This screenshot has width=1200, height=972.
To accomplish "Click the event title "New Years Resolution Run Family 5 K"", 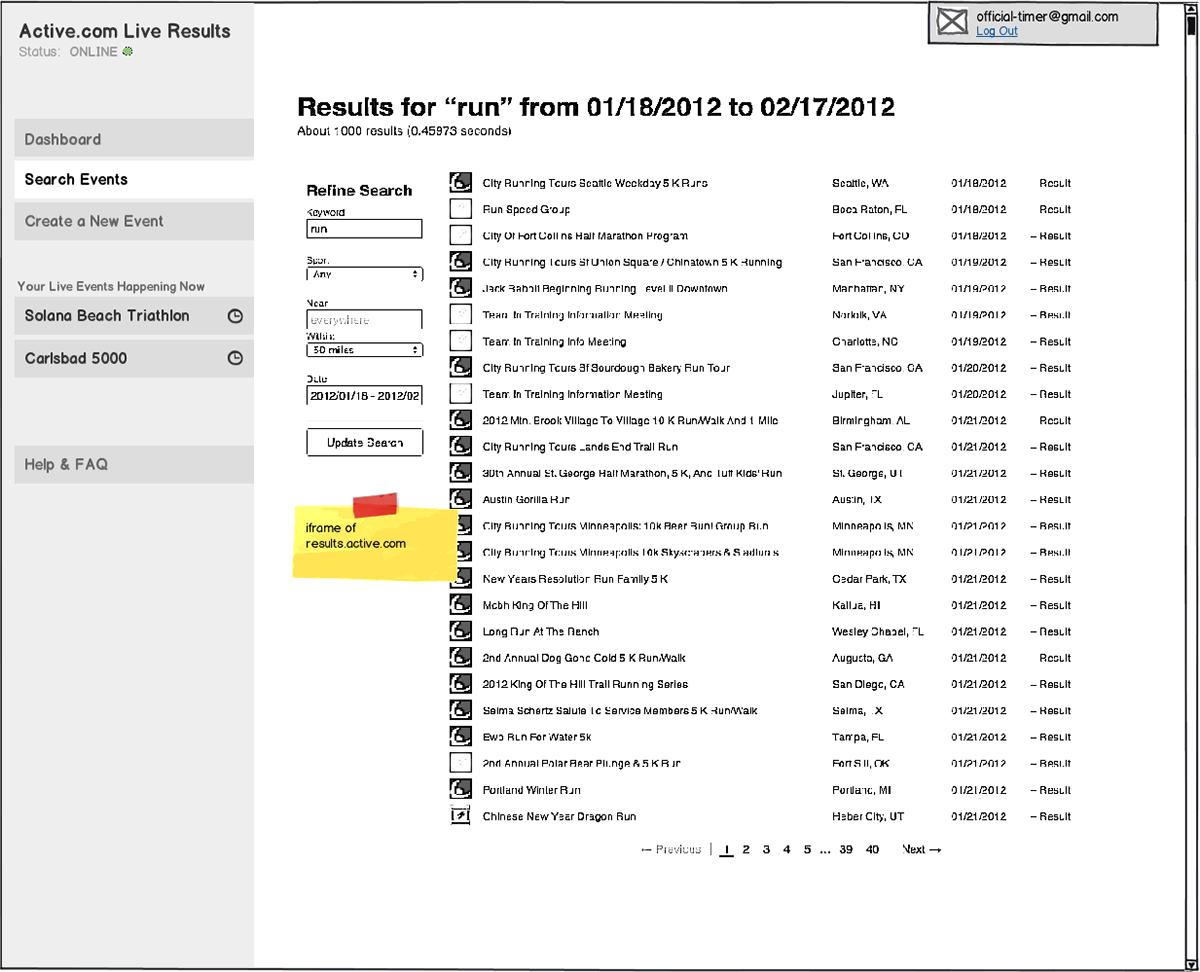I will (x=575, y=579).
